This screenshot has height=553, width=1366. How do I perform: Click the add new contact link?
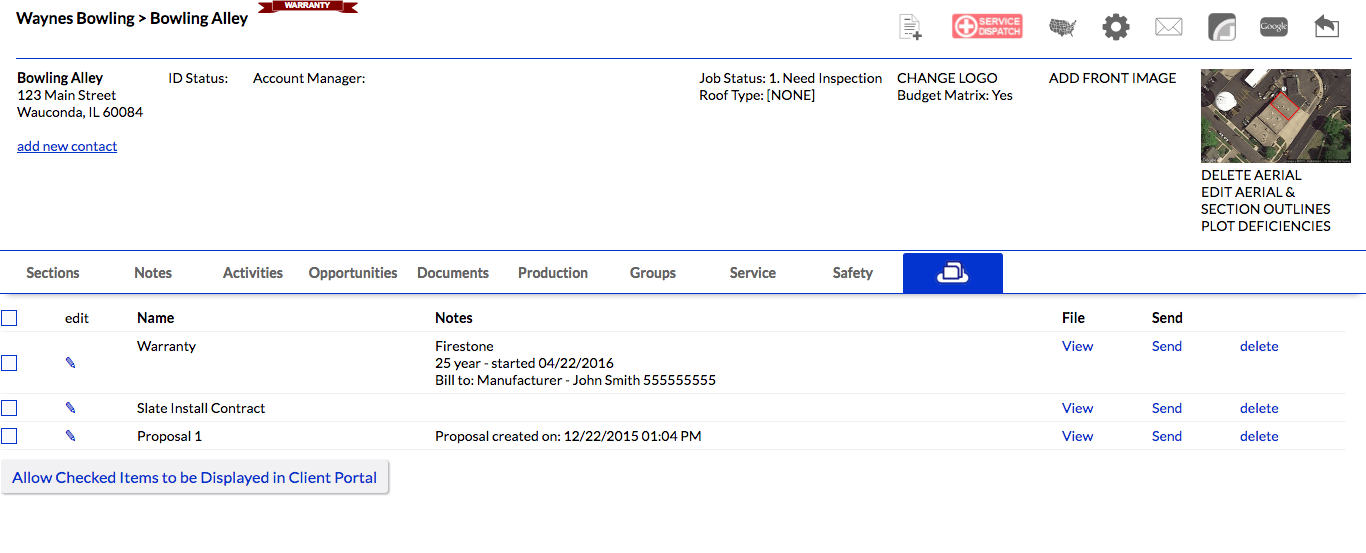coord(67,146)
